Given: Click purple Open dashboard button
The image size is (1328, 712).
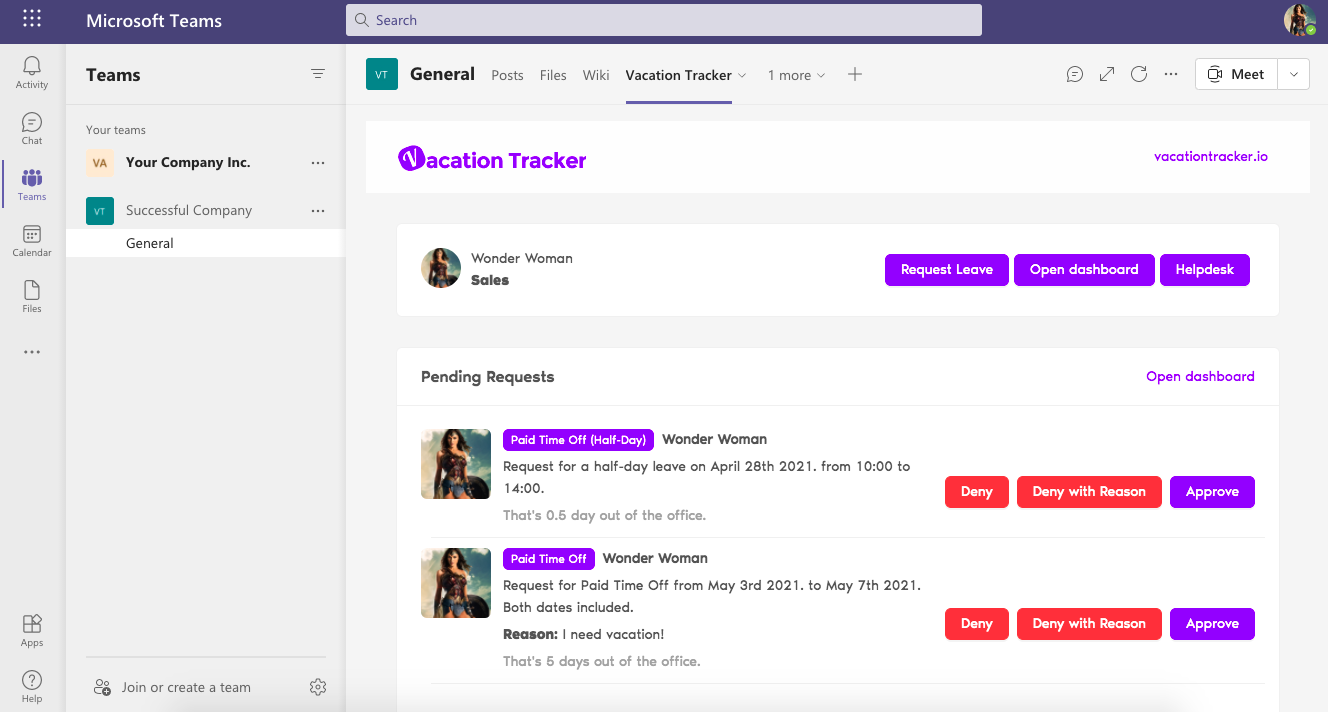Looking at the screenshot, I should pyautogui.click(x=1084, y=269).
